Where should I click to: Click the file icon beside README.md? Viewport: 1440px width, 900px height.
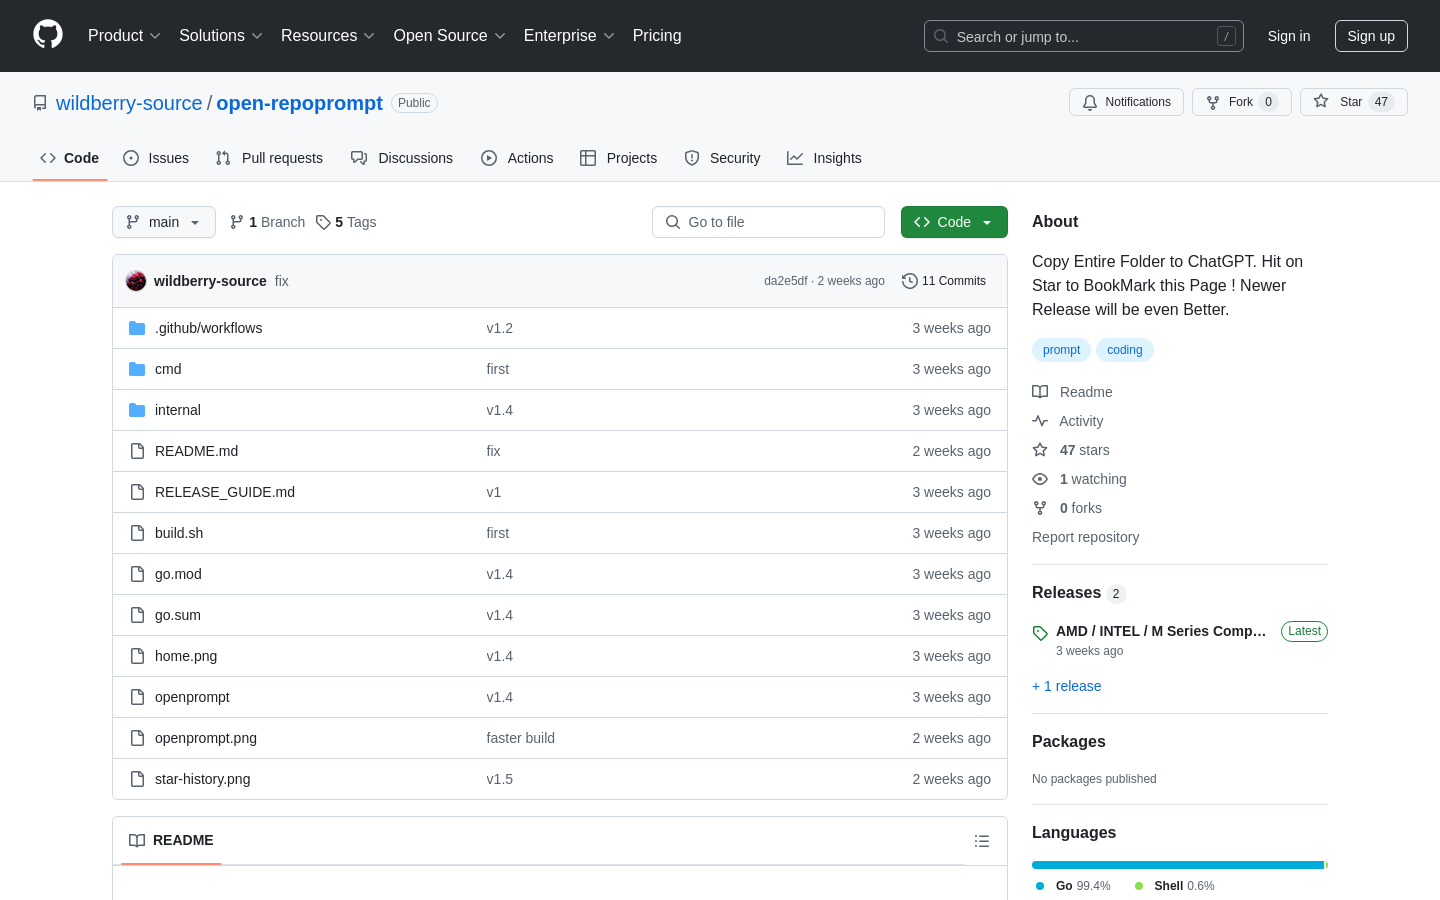click(137, 451)
